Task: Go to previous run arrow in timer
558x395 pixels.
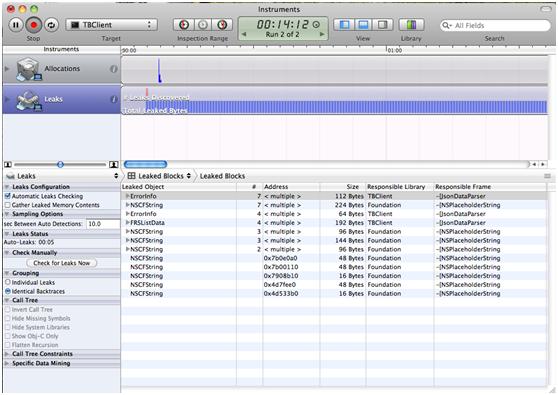Action: [x=244, y=35]
